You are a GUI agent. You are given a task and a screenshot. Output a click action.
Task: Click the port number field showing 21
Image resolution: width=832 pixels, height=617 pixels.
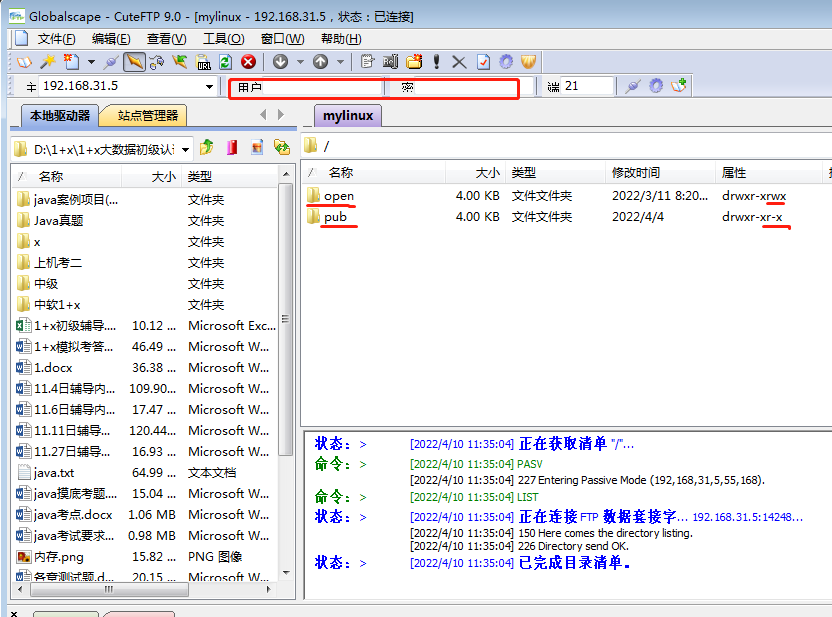click(587, 87)
